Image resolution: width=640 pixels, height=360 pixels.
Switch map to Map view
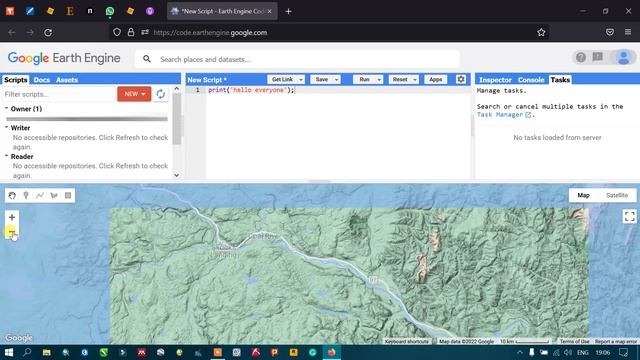(583, 196)
